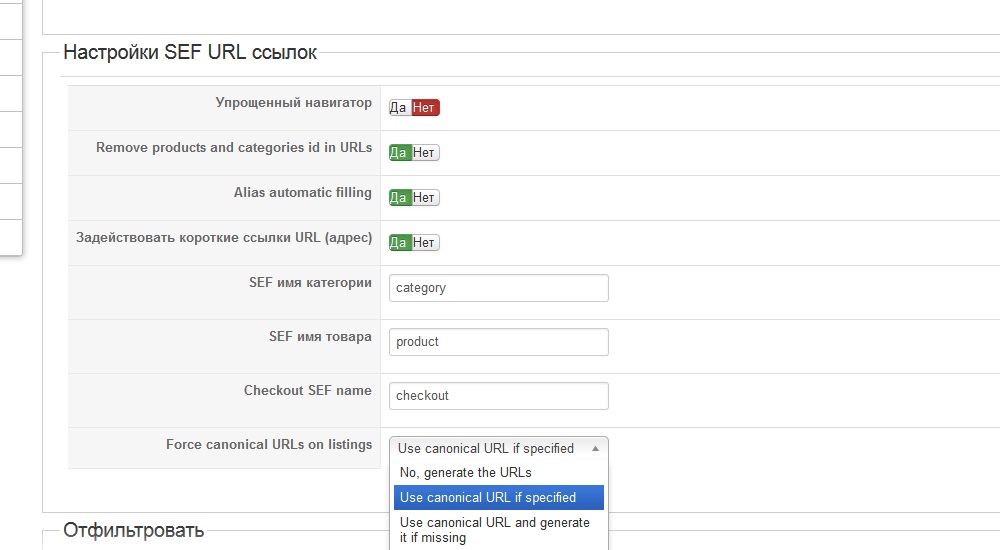Click into the Checkout SEF name field

click(498, 396)
